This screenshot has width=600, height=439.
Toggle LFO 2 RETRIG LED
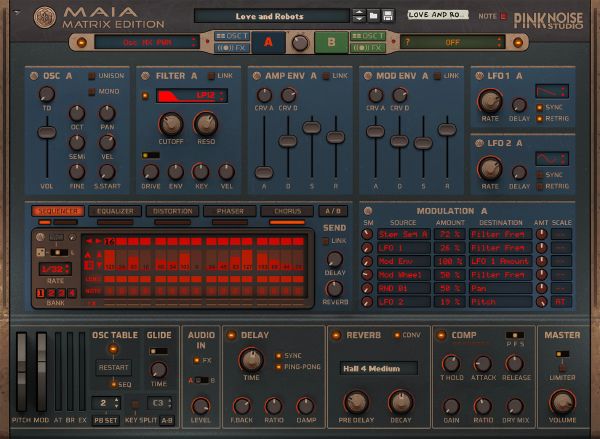point(540,186)
